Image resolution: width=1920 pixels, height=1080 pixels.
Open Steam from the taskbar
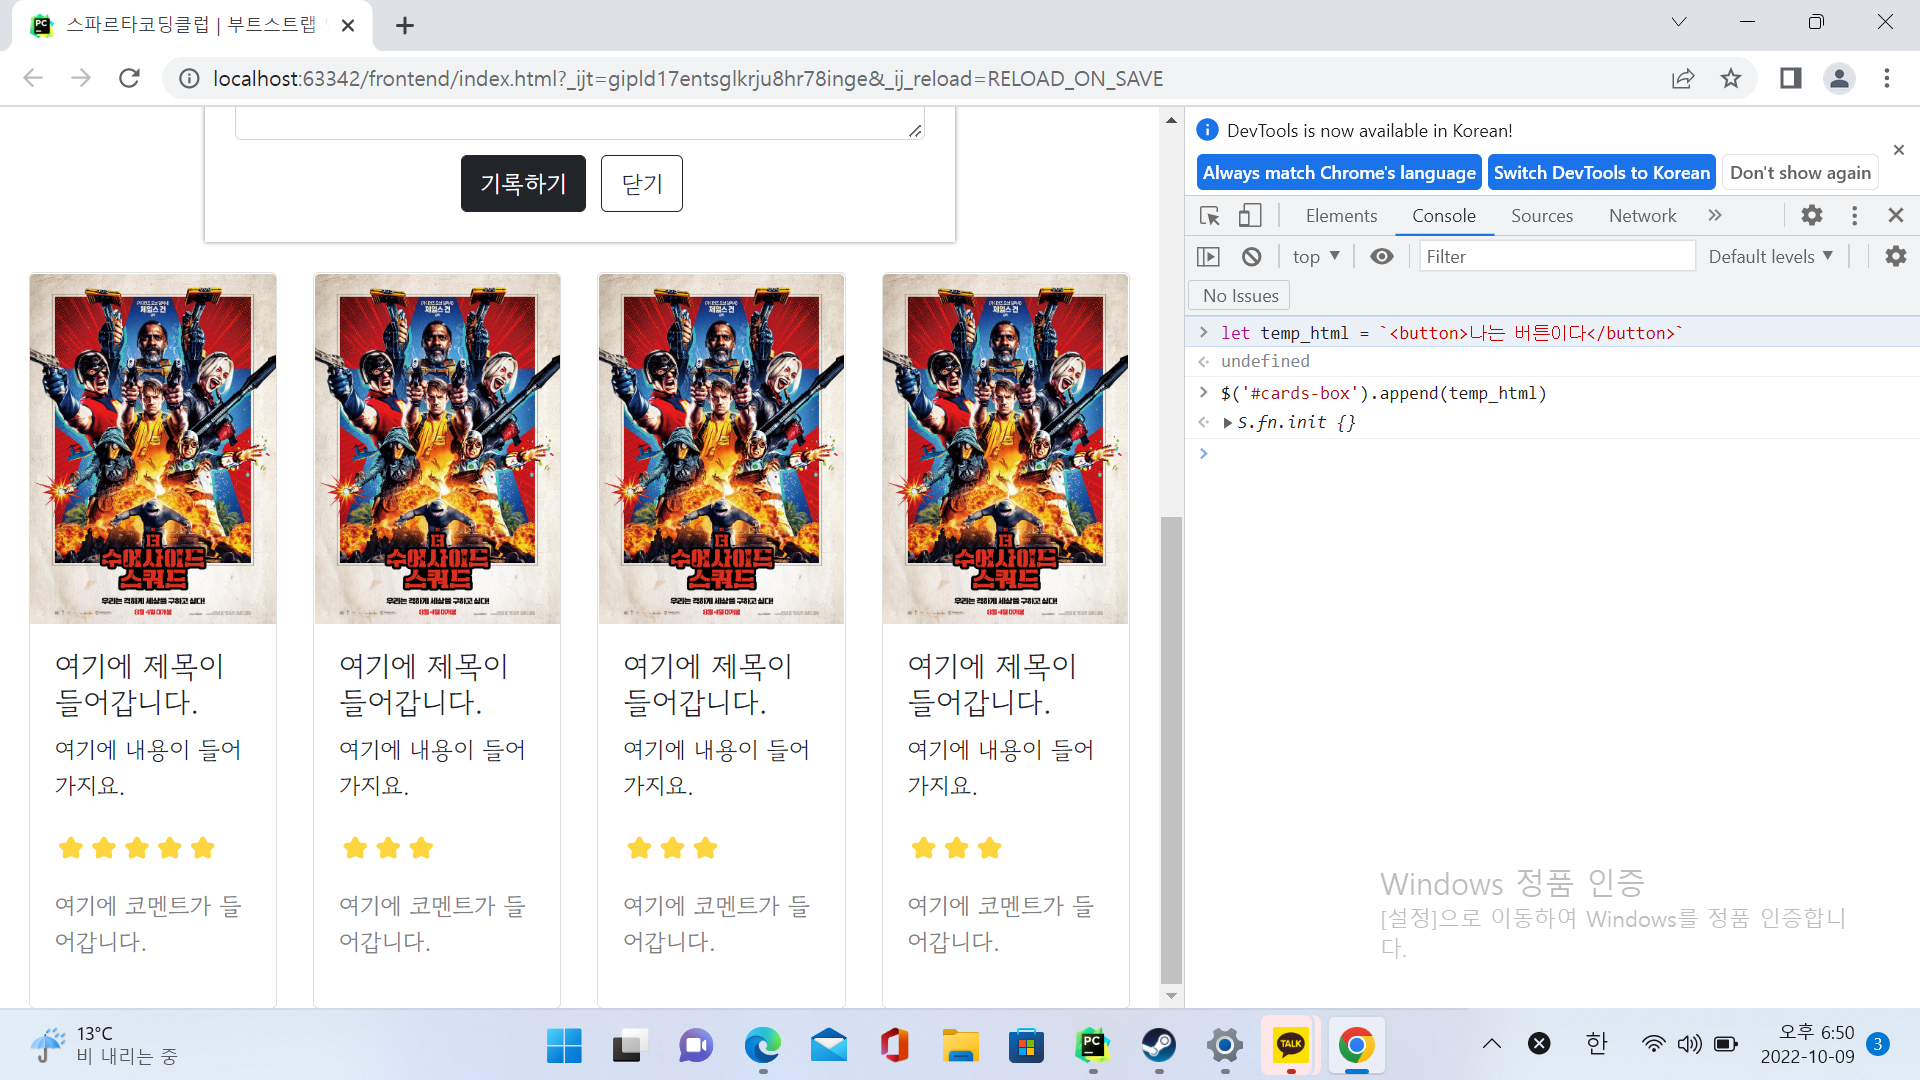1158,1045
